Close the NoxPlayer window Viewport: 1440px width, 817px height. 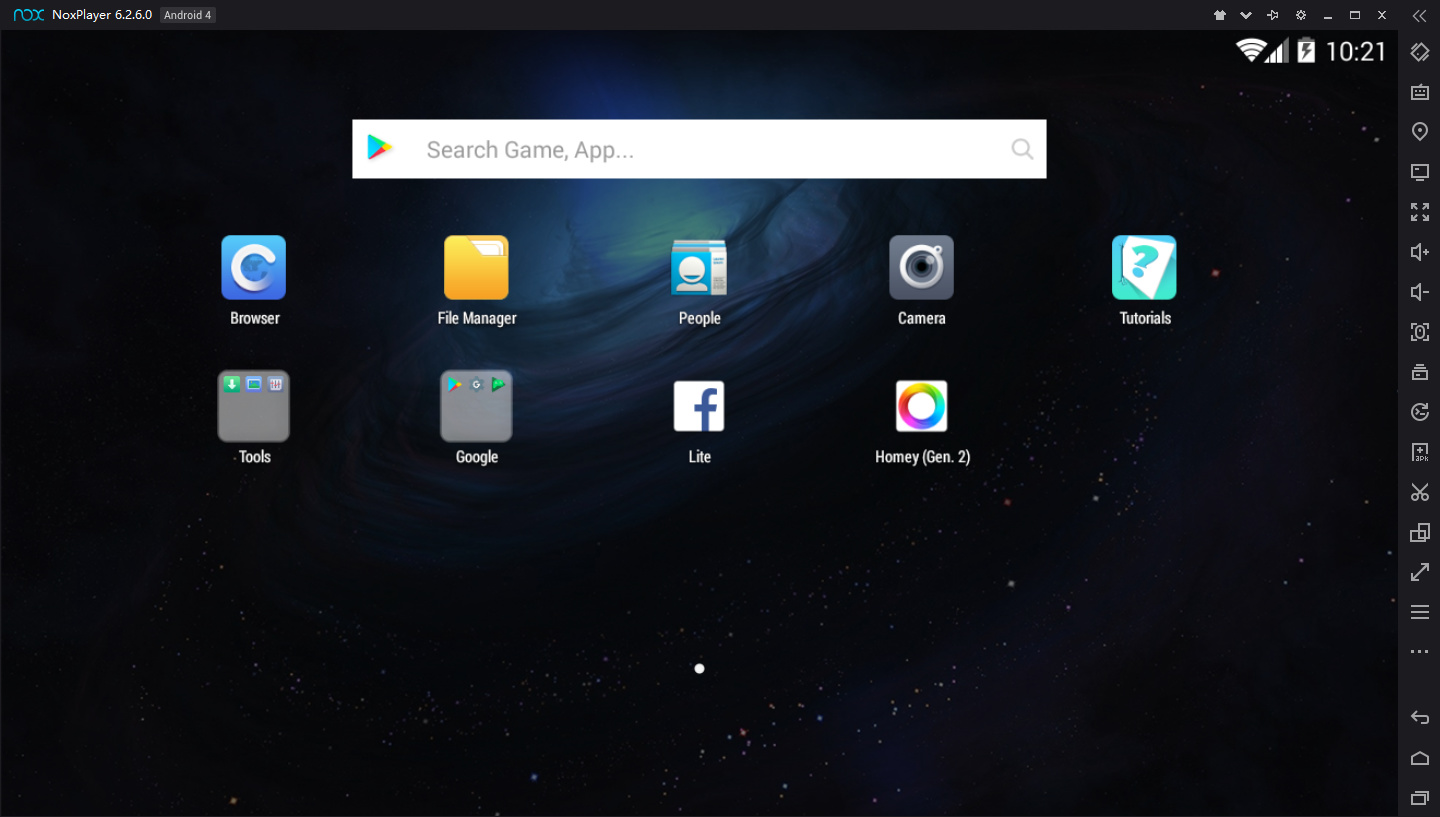(x=1382, y=15)
